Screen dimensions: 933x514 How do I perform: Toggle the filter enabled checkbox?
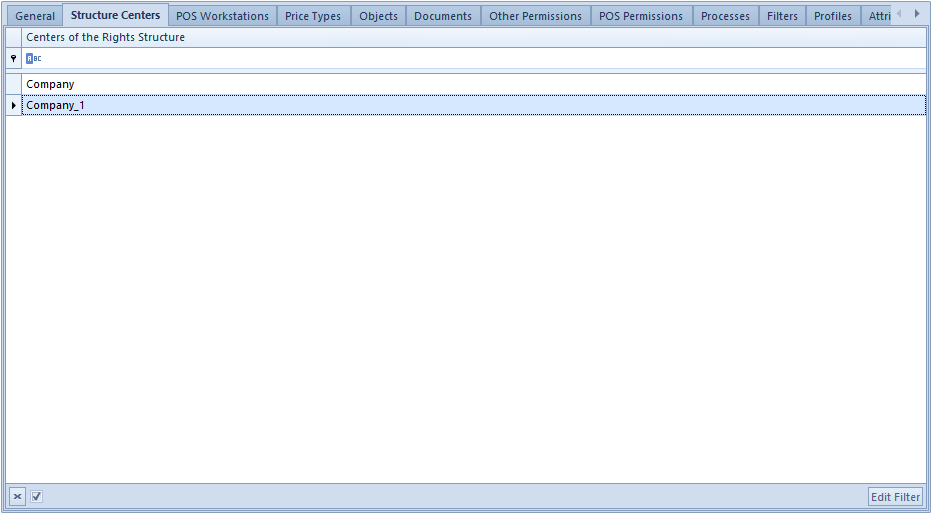(x=36, y=496)
